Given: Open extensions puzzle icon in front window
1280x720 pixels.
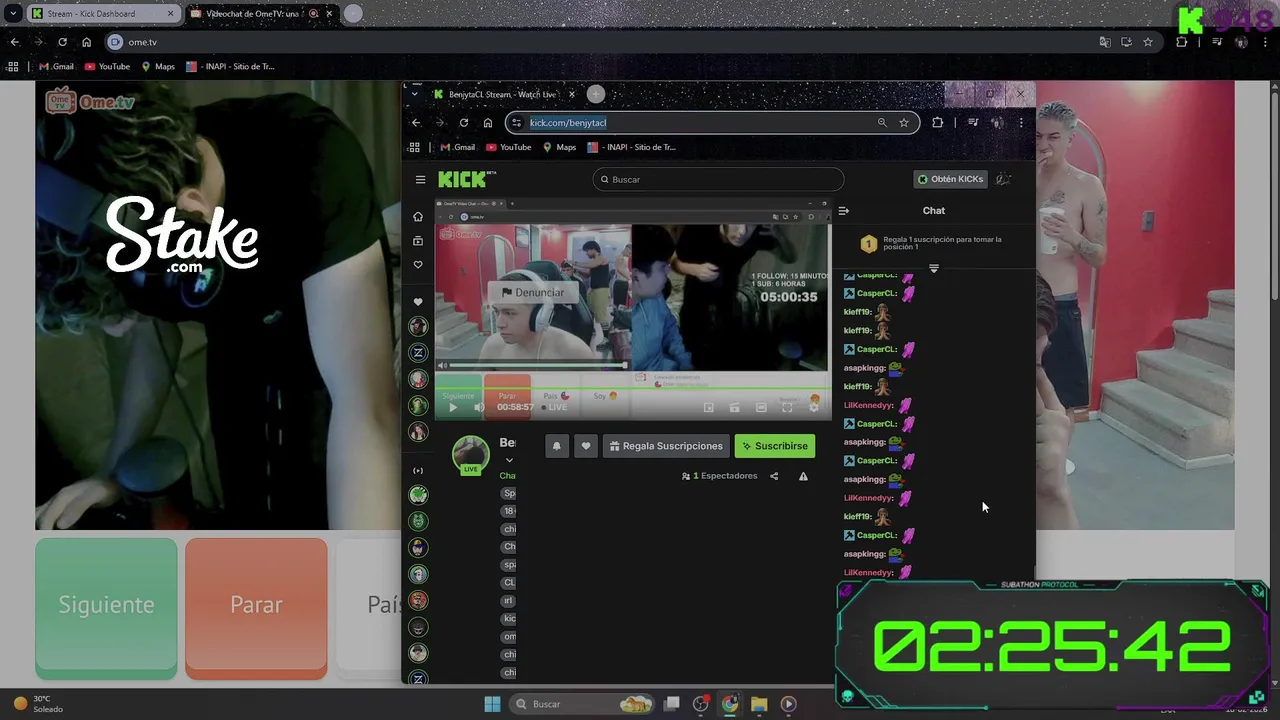Looking at the screenshot, I should (937, 122).
